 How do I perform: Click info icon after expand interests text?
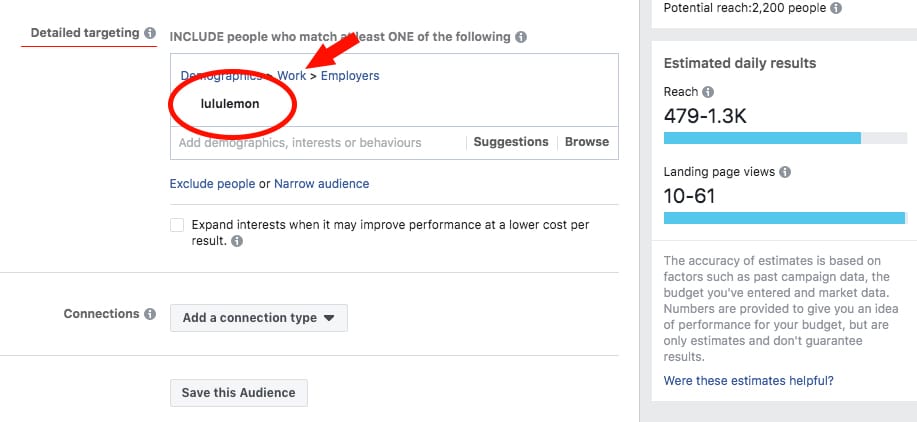pos(237,241)
